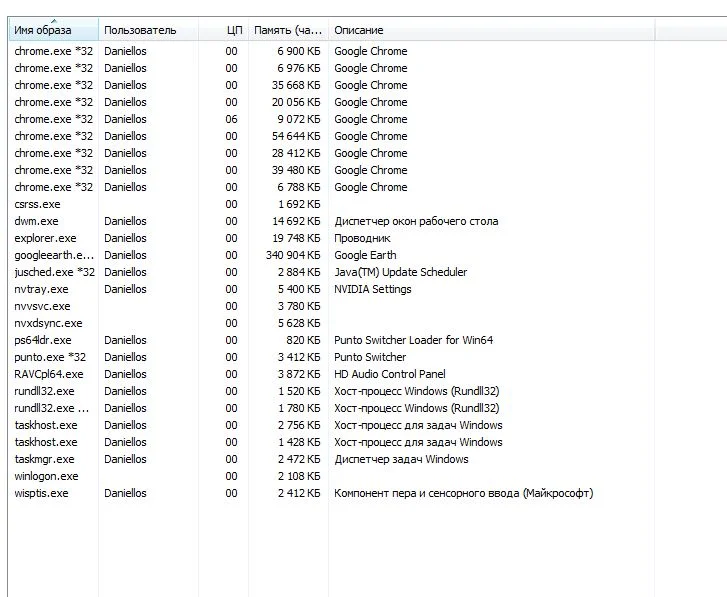Select the csrss.exe process row

point(38,204)
